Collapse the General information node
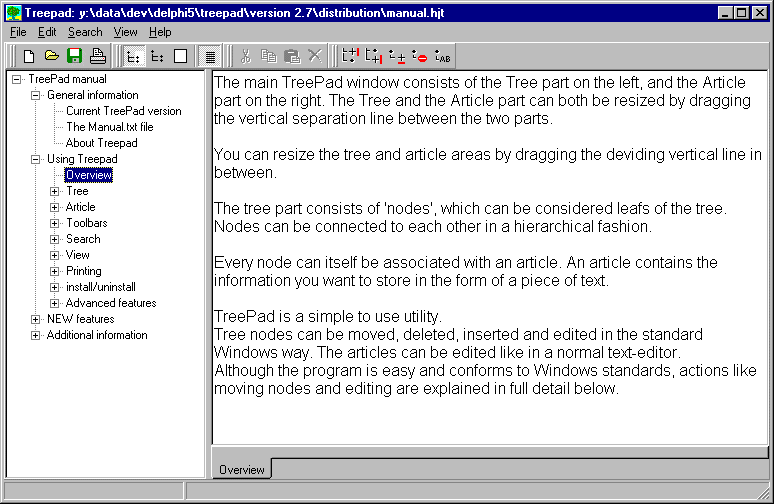This screenshot has height=504, width=774. pos(36,95)
